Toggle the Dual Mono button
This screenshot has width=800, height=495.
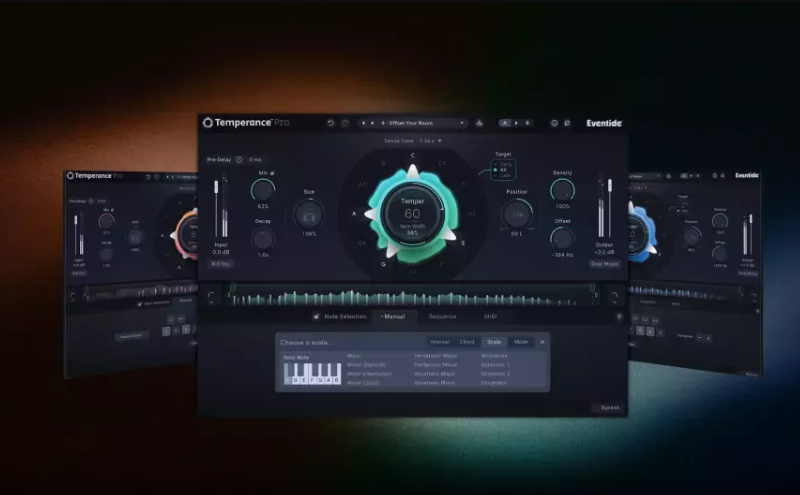[x=604, y=264]
